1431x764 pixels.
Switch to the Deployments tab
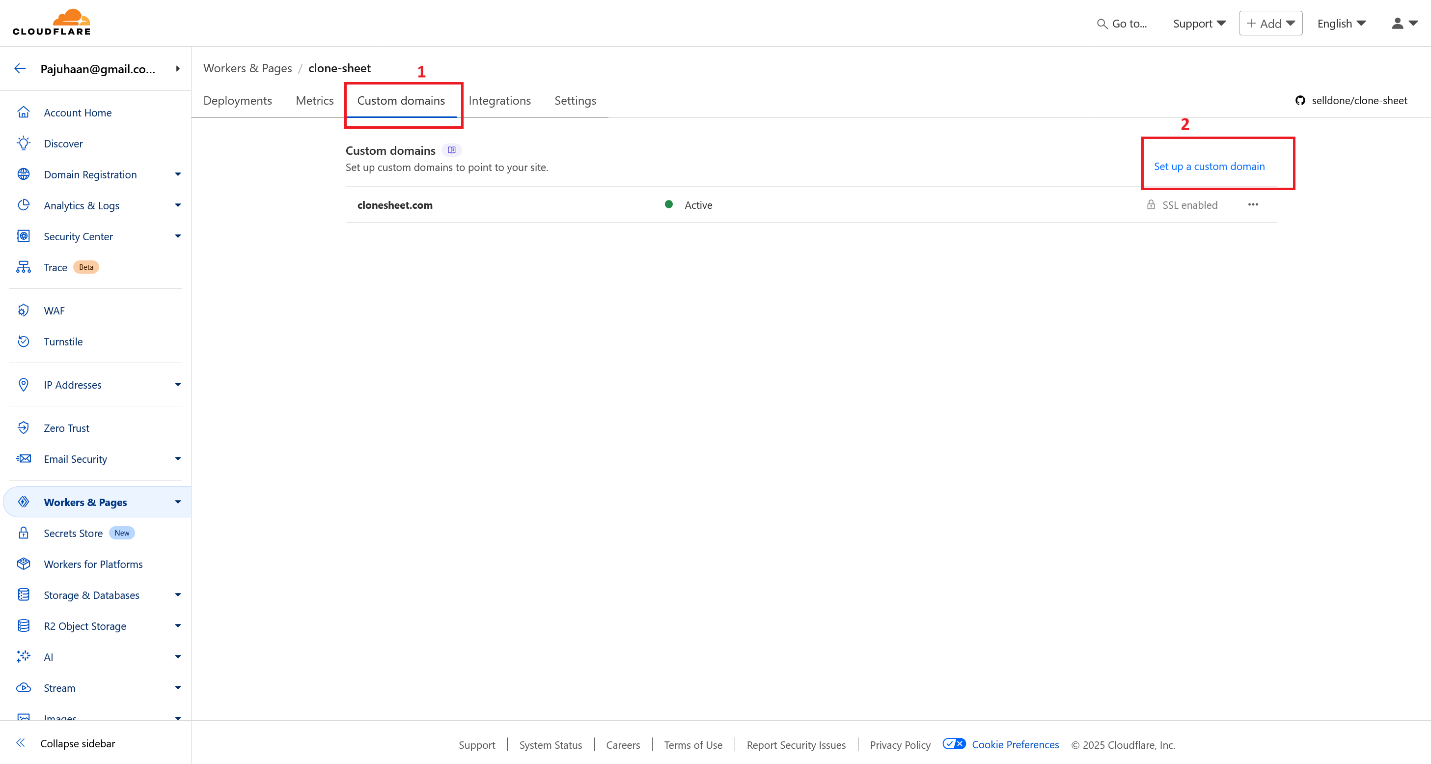point(237,101)
